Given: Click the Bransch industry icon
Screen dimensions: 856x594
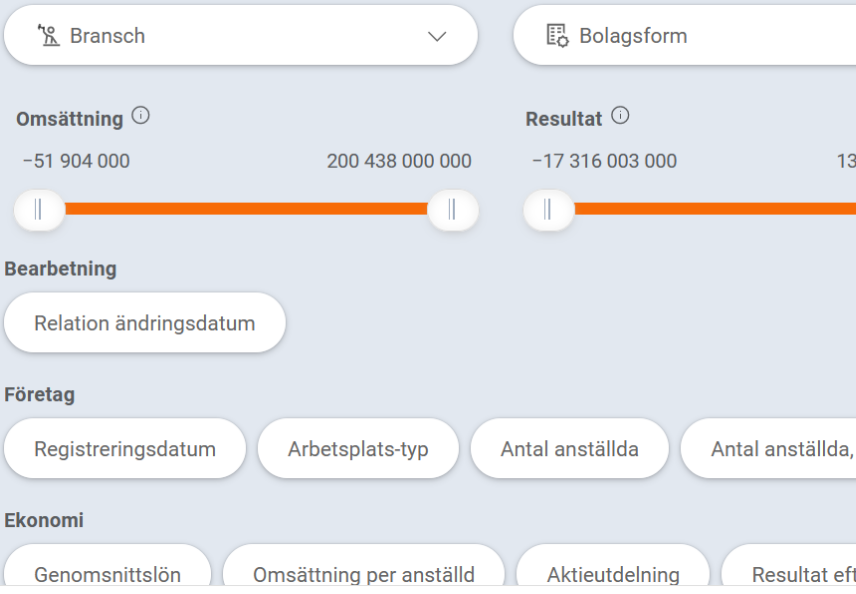Looking at the screenshot, I should (x=47, y=36).
